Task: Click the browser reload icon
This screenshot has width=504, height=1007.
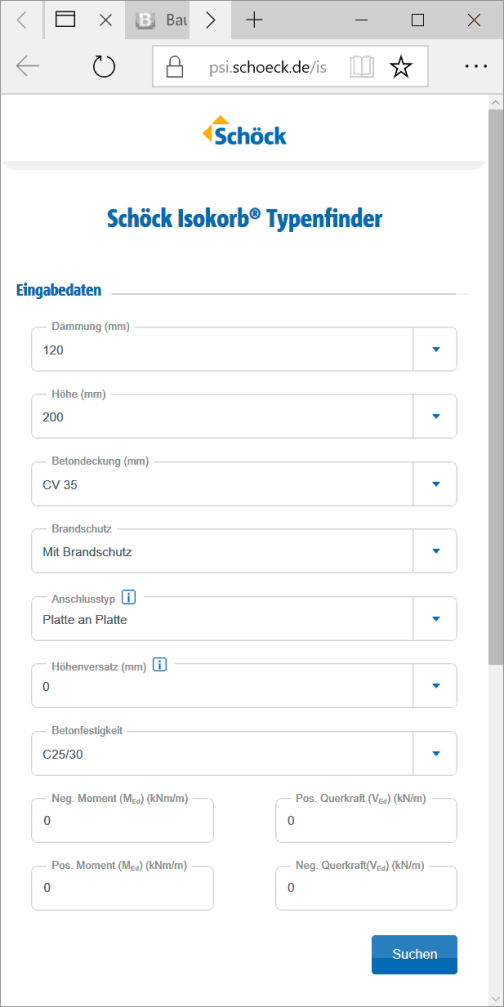Action: [103, 66]
